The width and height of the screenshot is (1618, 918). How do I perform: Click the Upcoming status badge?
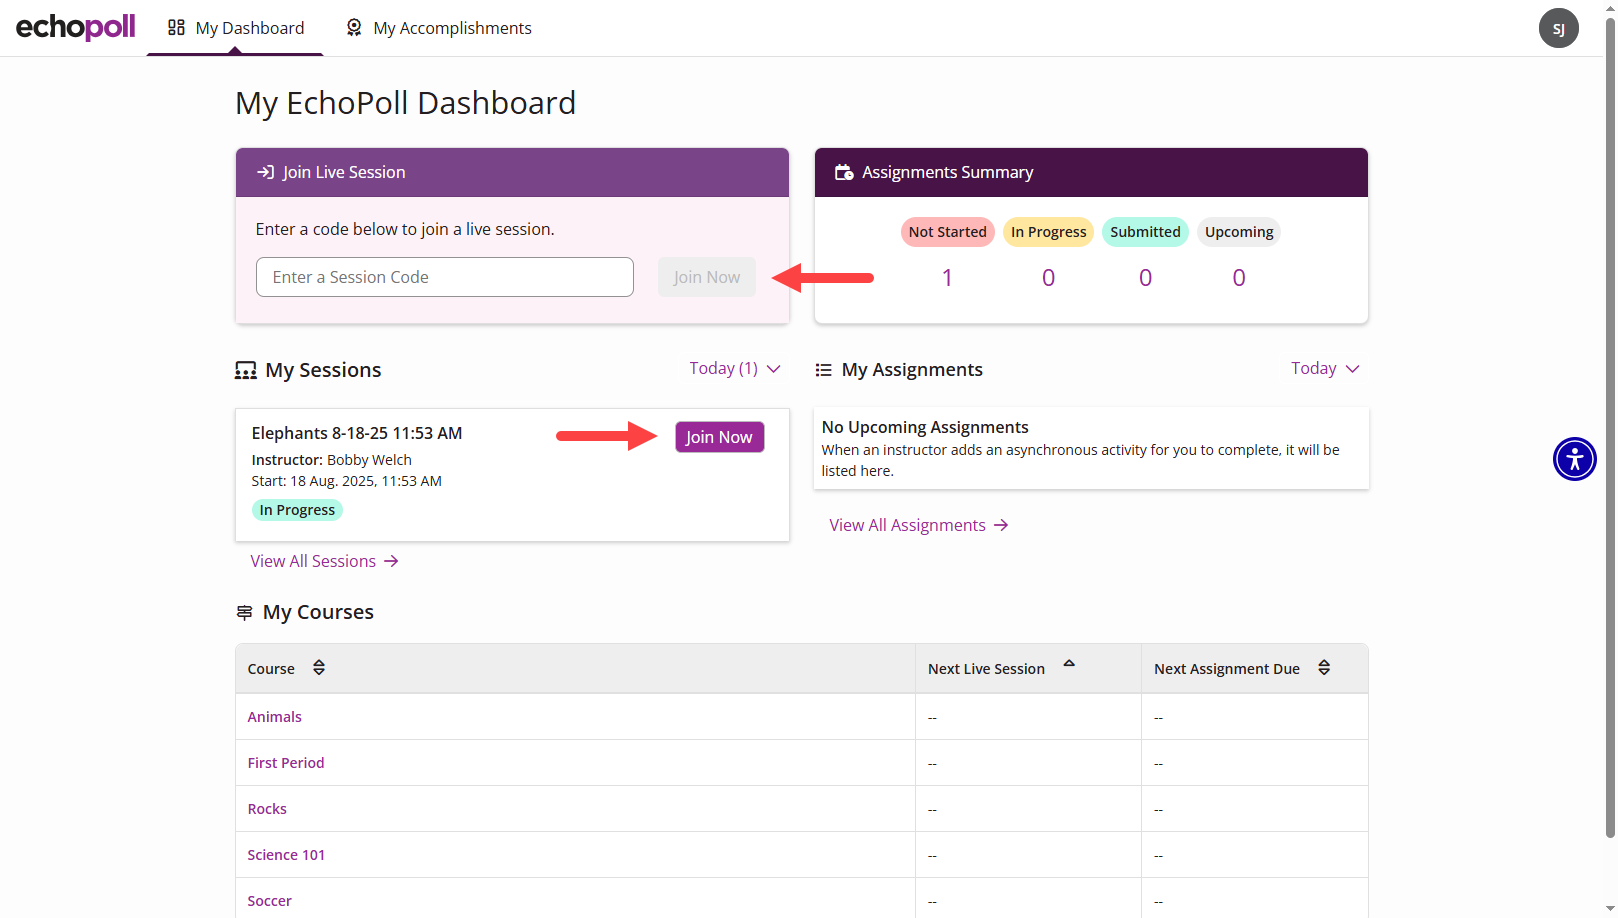coord(1239,232)
